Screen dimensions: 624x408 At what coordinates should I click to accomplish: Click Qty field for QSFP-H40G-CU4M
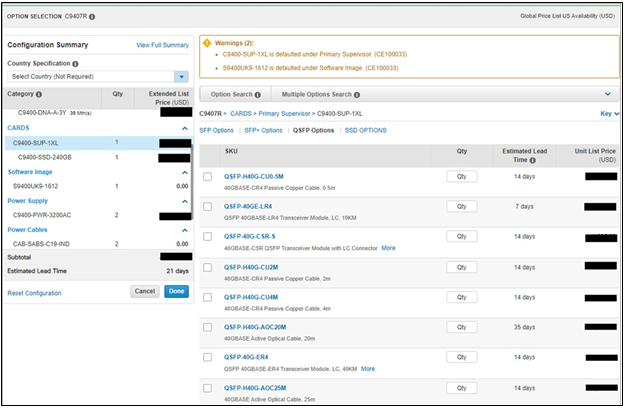tap(462, 297)
